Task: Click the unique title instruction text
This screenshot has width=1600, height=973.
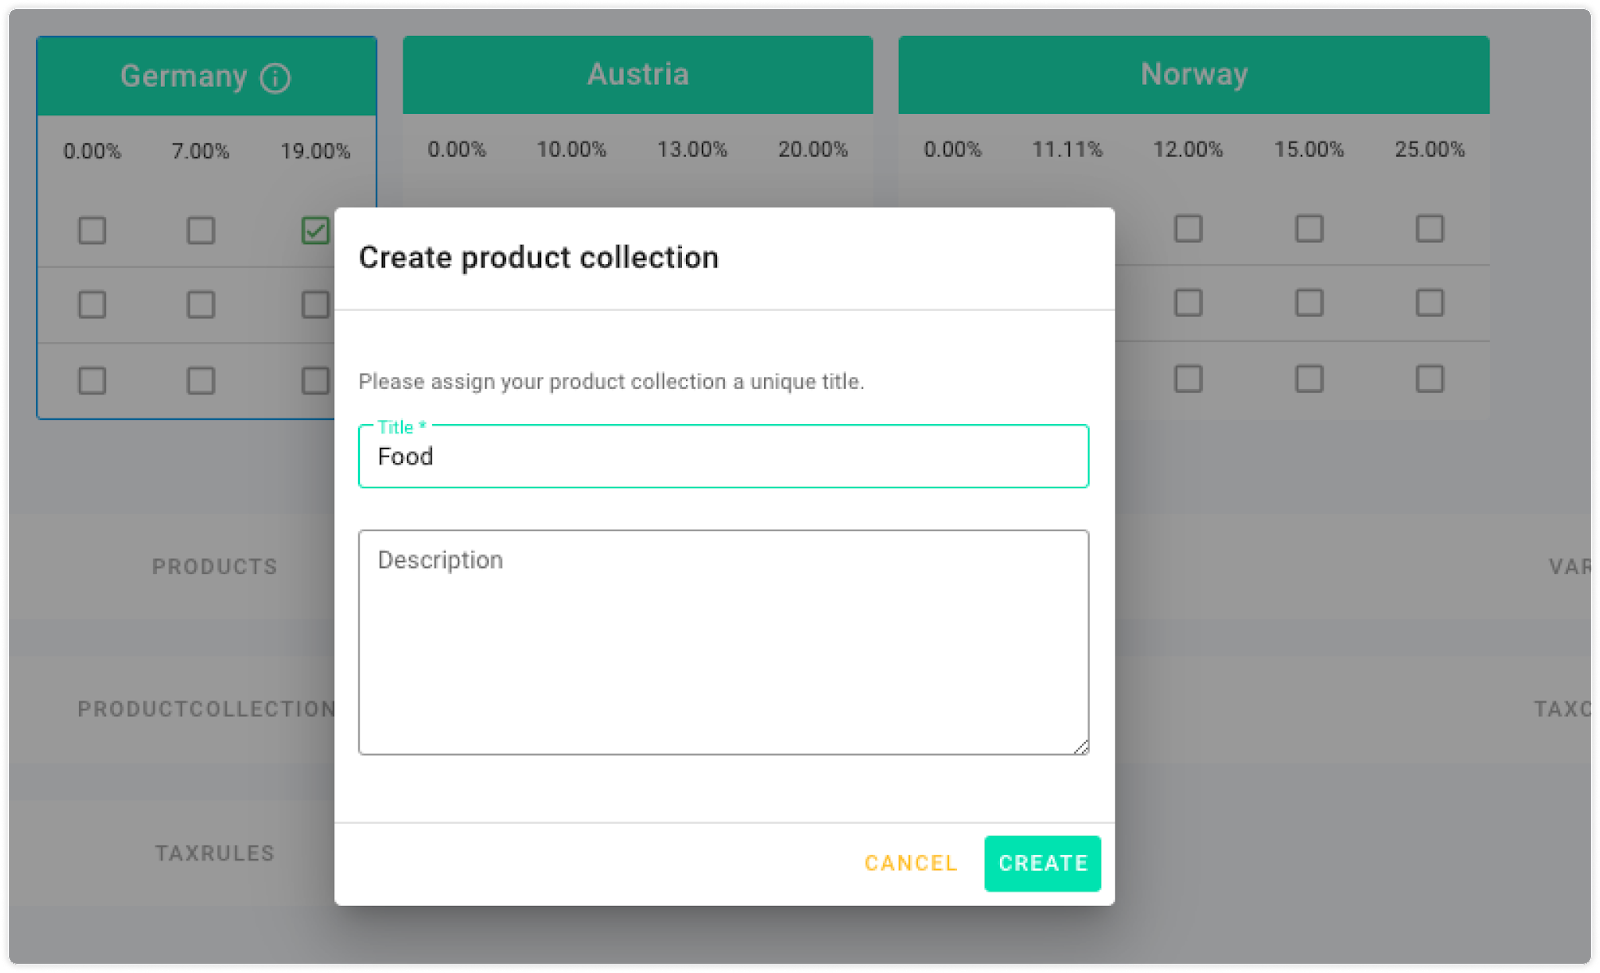Action: pyautogui.click(x=611, y=382)
